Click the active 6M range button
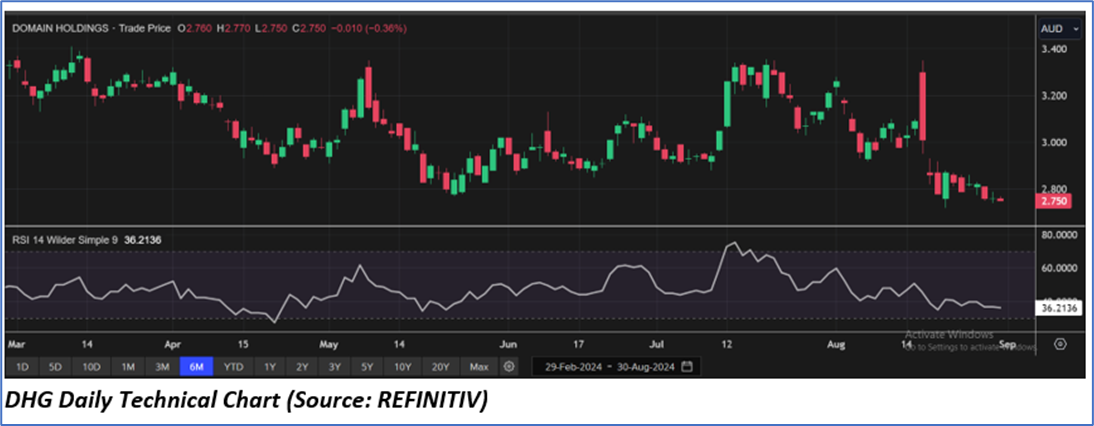This screenshot has height=426, width=1094. [x=196, y=366]
